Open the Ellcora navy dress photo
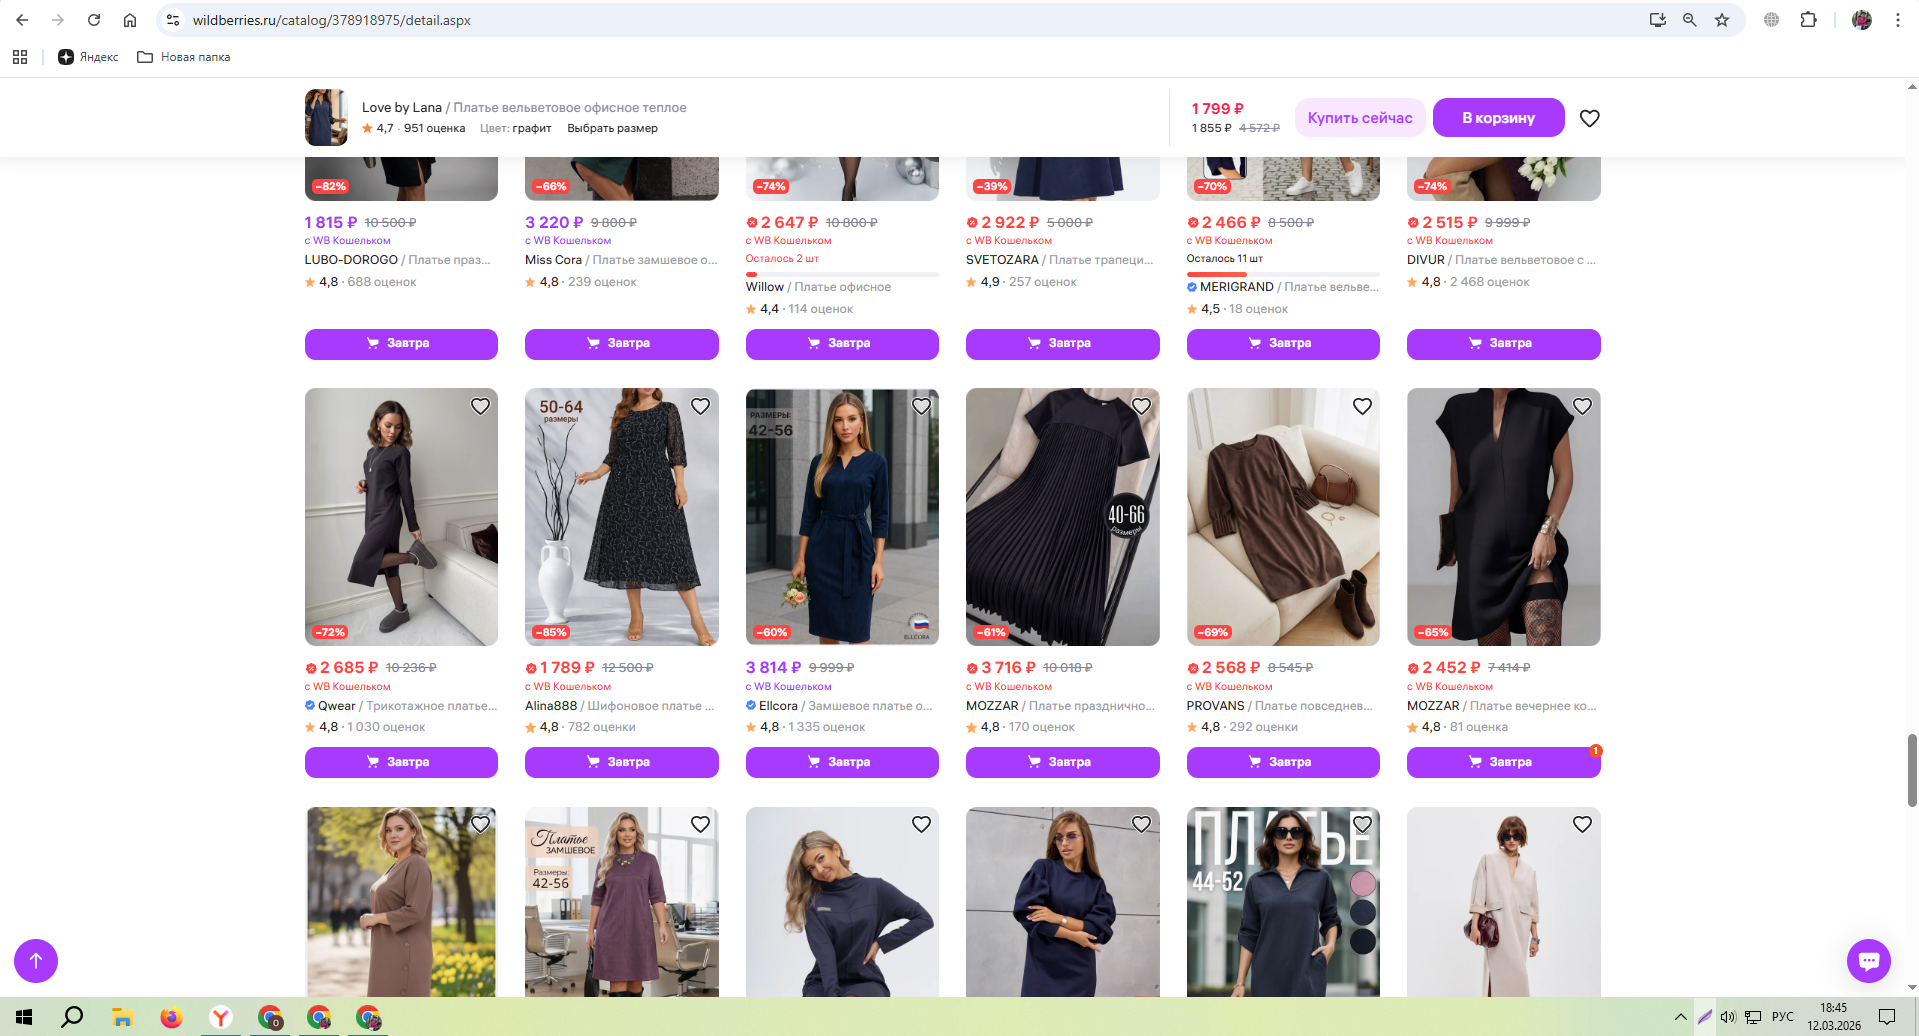The image size is (1919, 1036). coord(842,517)
